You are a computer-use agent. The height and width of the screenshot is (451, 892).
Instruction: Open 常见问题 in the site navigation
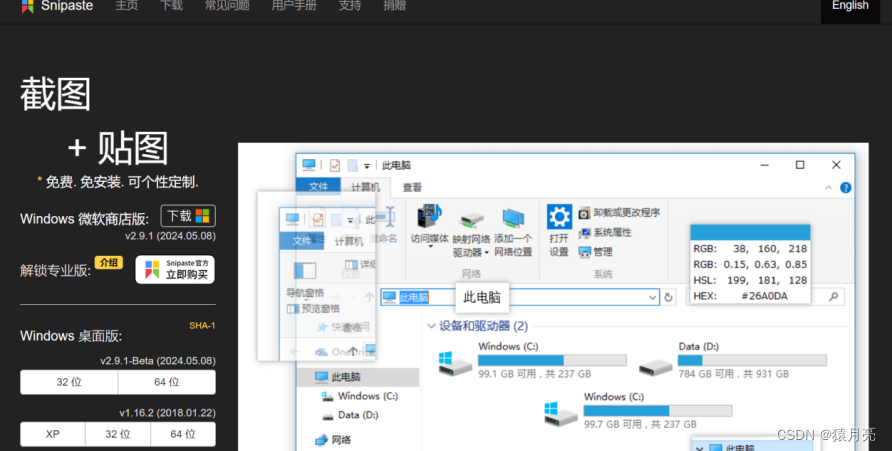(x=228, y=6)
